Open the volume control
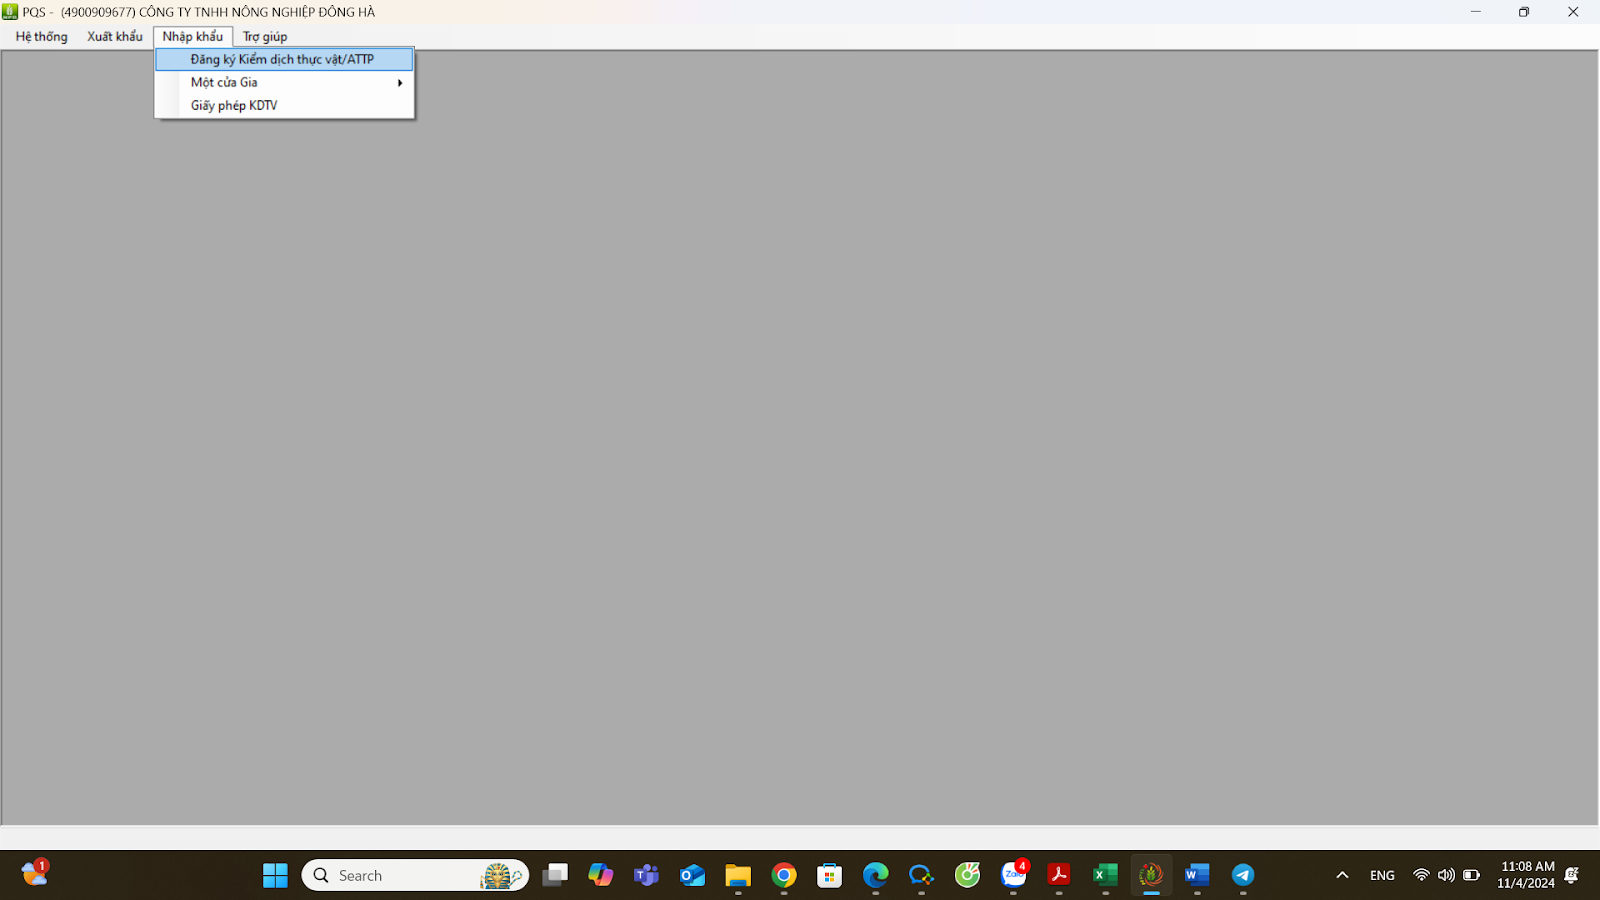Screen dimensions: 1600x900 point(1446,875)
